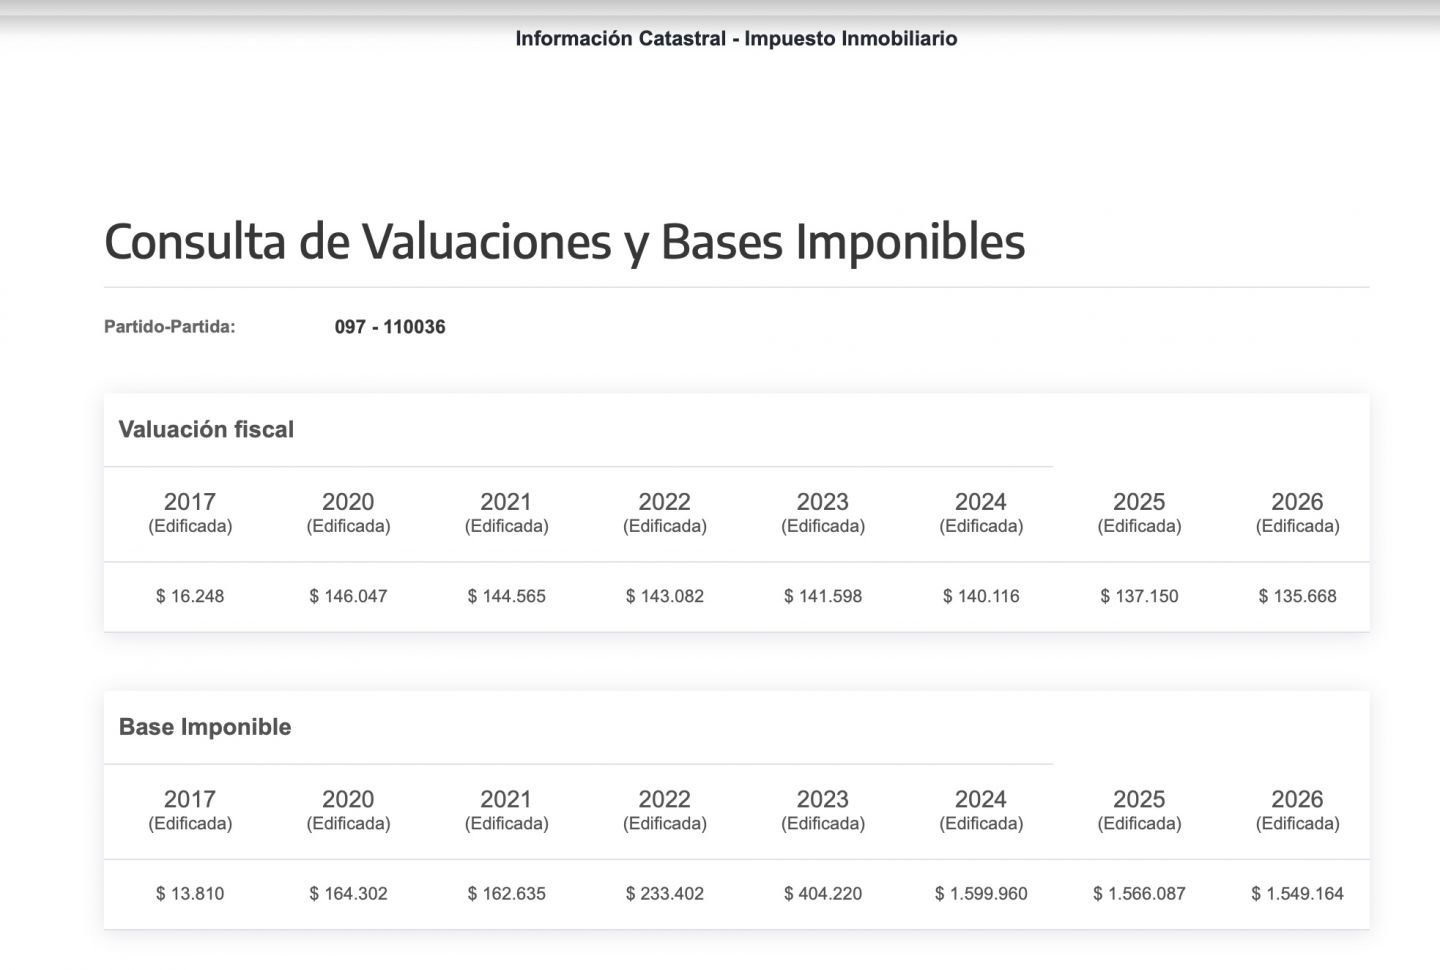Click the $ 137.150 valuation for 2025
This screenshot has width=1440, height=970.
[x=1139, y=596]
